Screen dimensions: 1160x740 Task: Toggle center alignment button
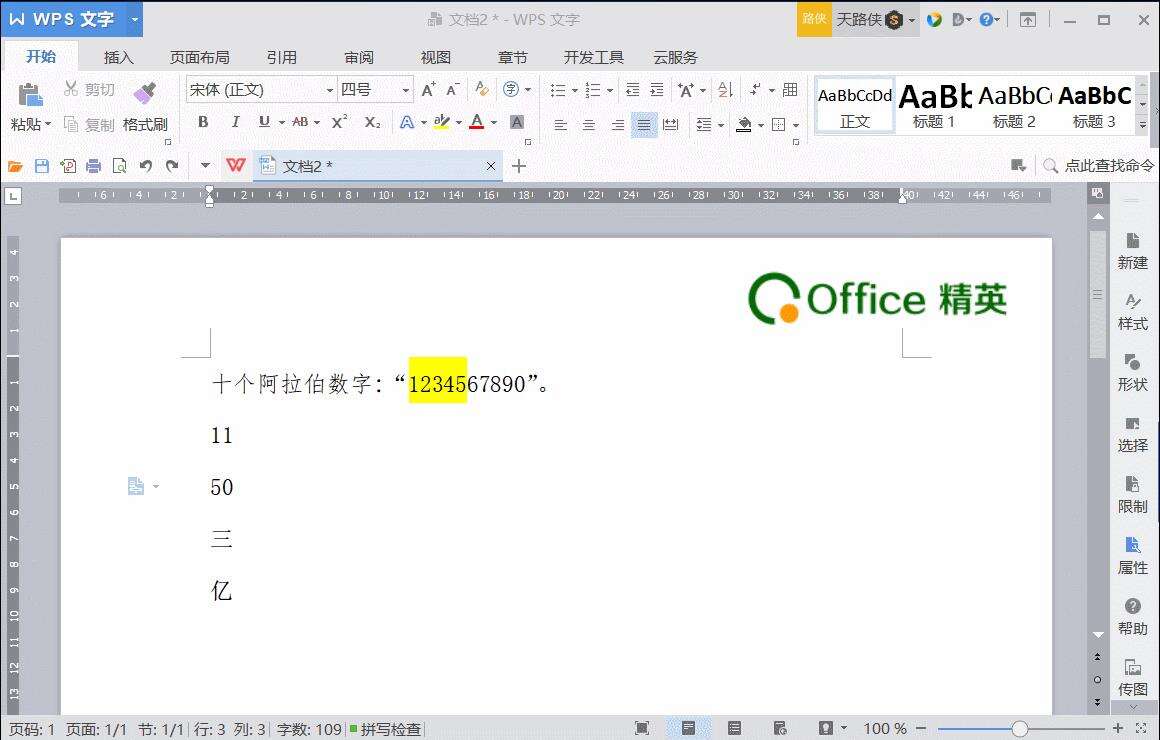point(589,125)
